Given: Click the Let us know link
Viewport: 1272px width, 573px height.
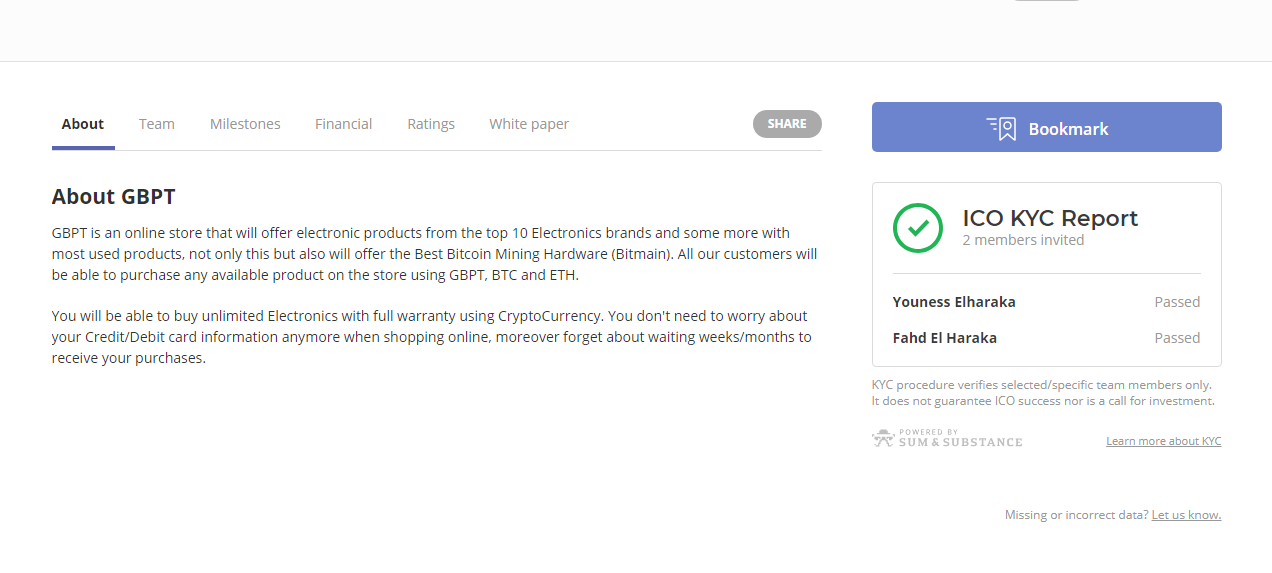Looking at the screenshot, I should [1186, 515].
